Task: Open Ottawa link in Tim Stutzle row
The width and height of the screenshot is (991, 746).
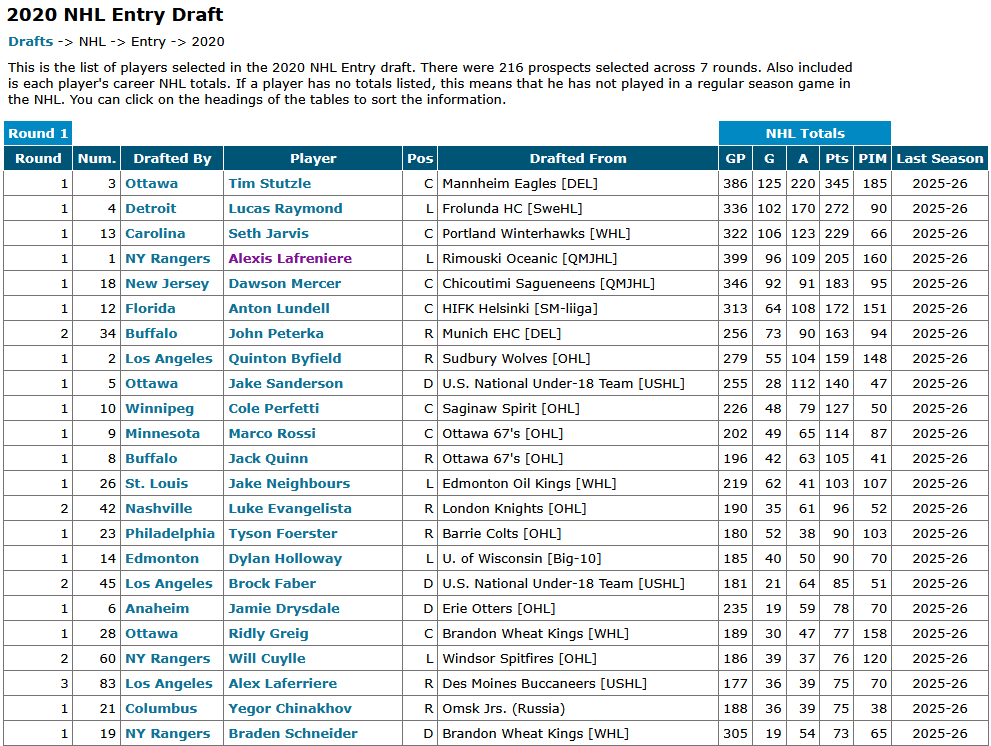Action: 151,183
